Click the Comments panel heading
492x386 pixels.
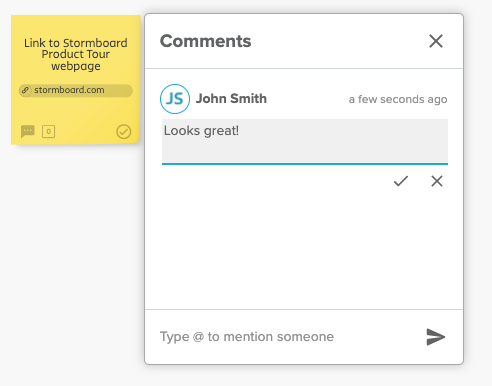[x=205, y=41]
